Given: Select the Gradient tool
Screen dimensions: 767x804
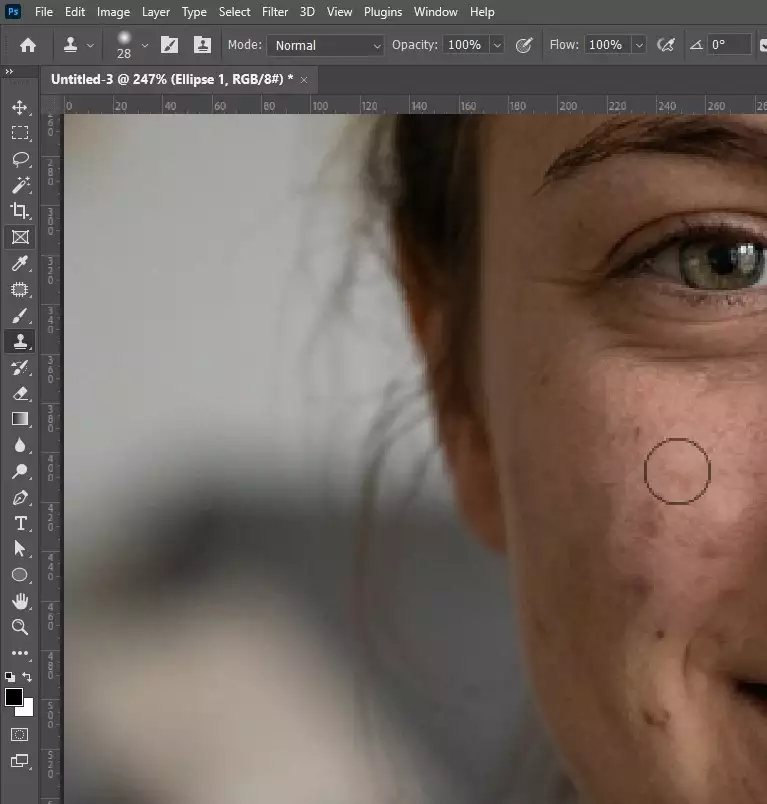Looking at the screenshot, I should pos(20,419).
